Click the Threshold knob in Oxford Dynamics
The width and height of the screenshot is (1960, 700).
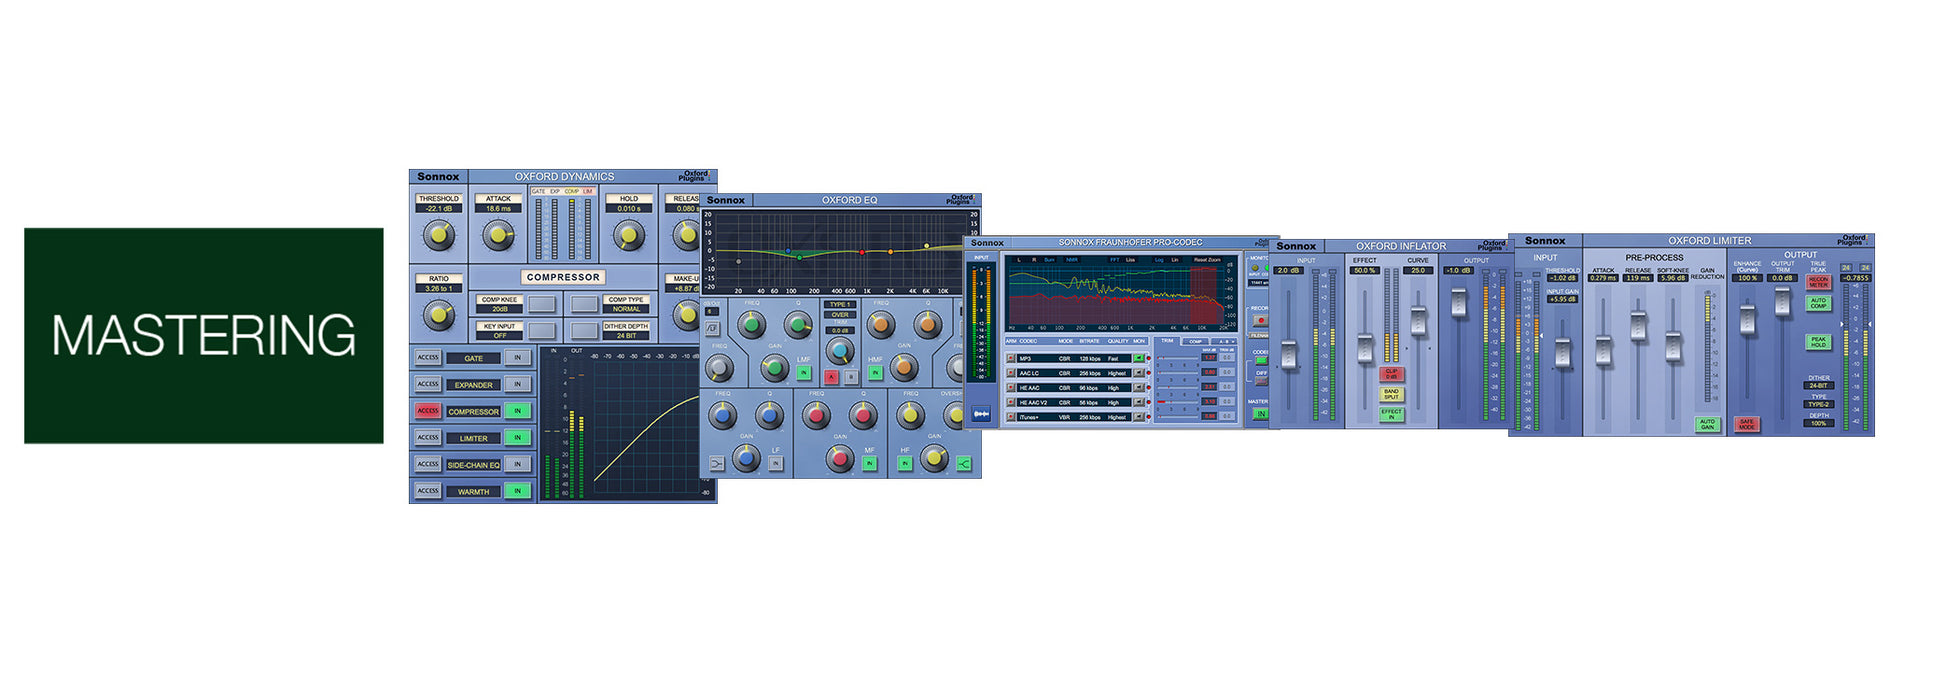[438, 235]
